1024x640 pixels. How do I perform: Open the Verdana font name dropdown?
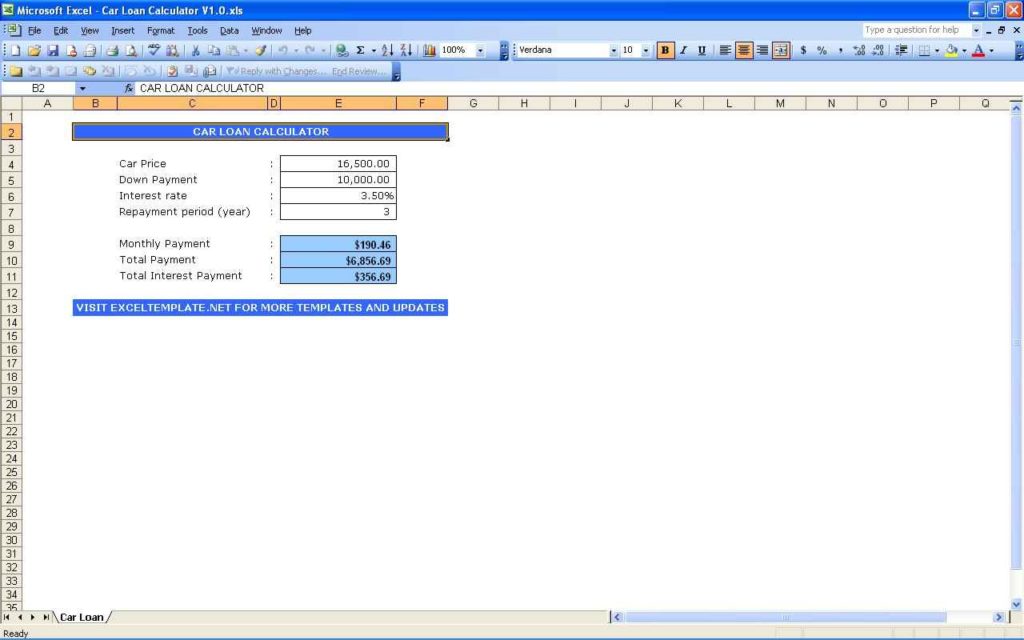pos(614,50)
